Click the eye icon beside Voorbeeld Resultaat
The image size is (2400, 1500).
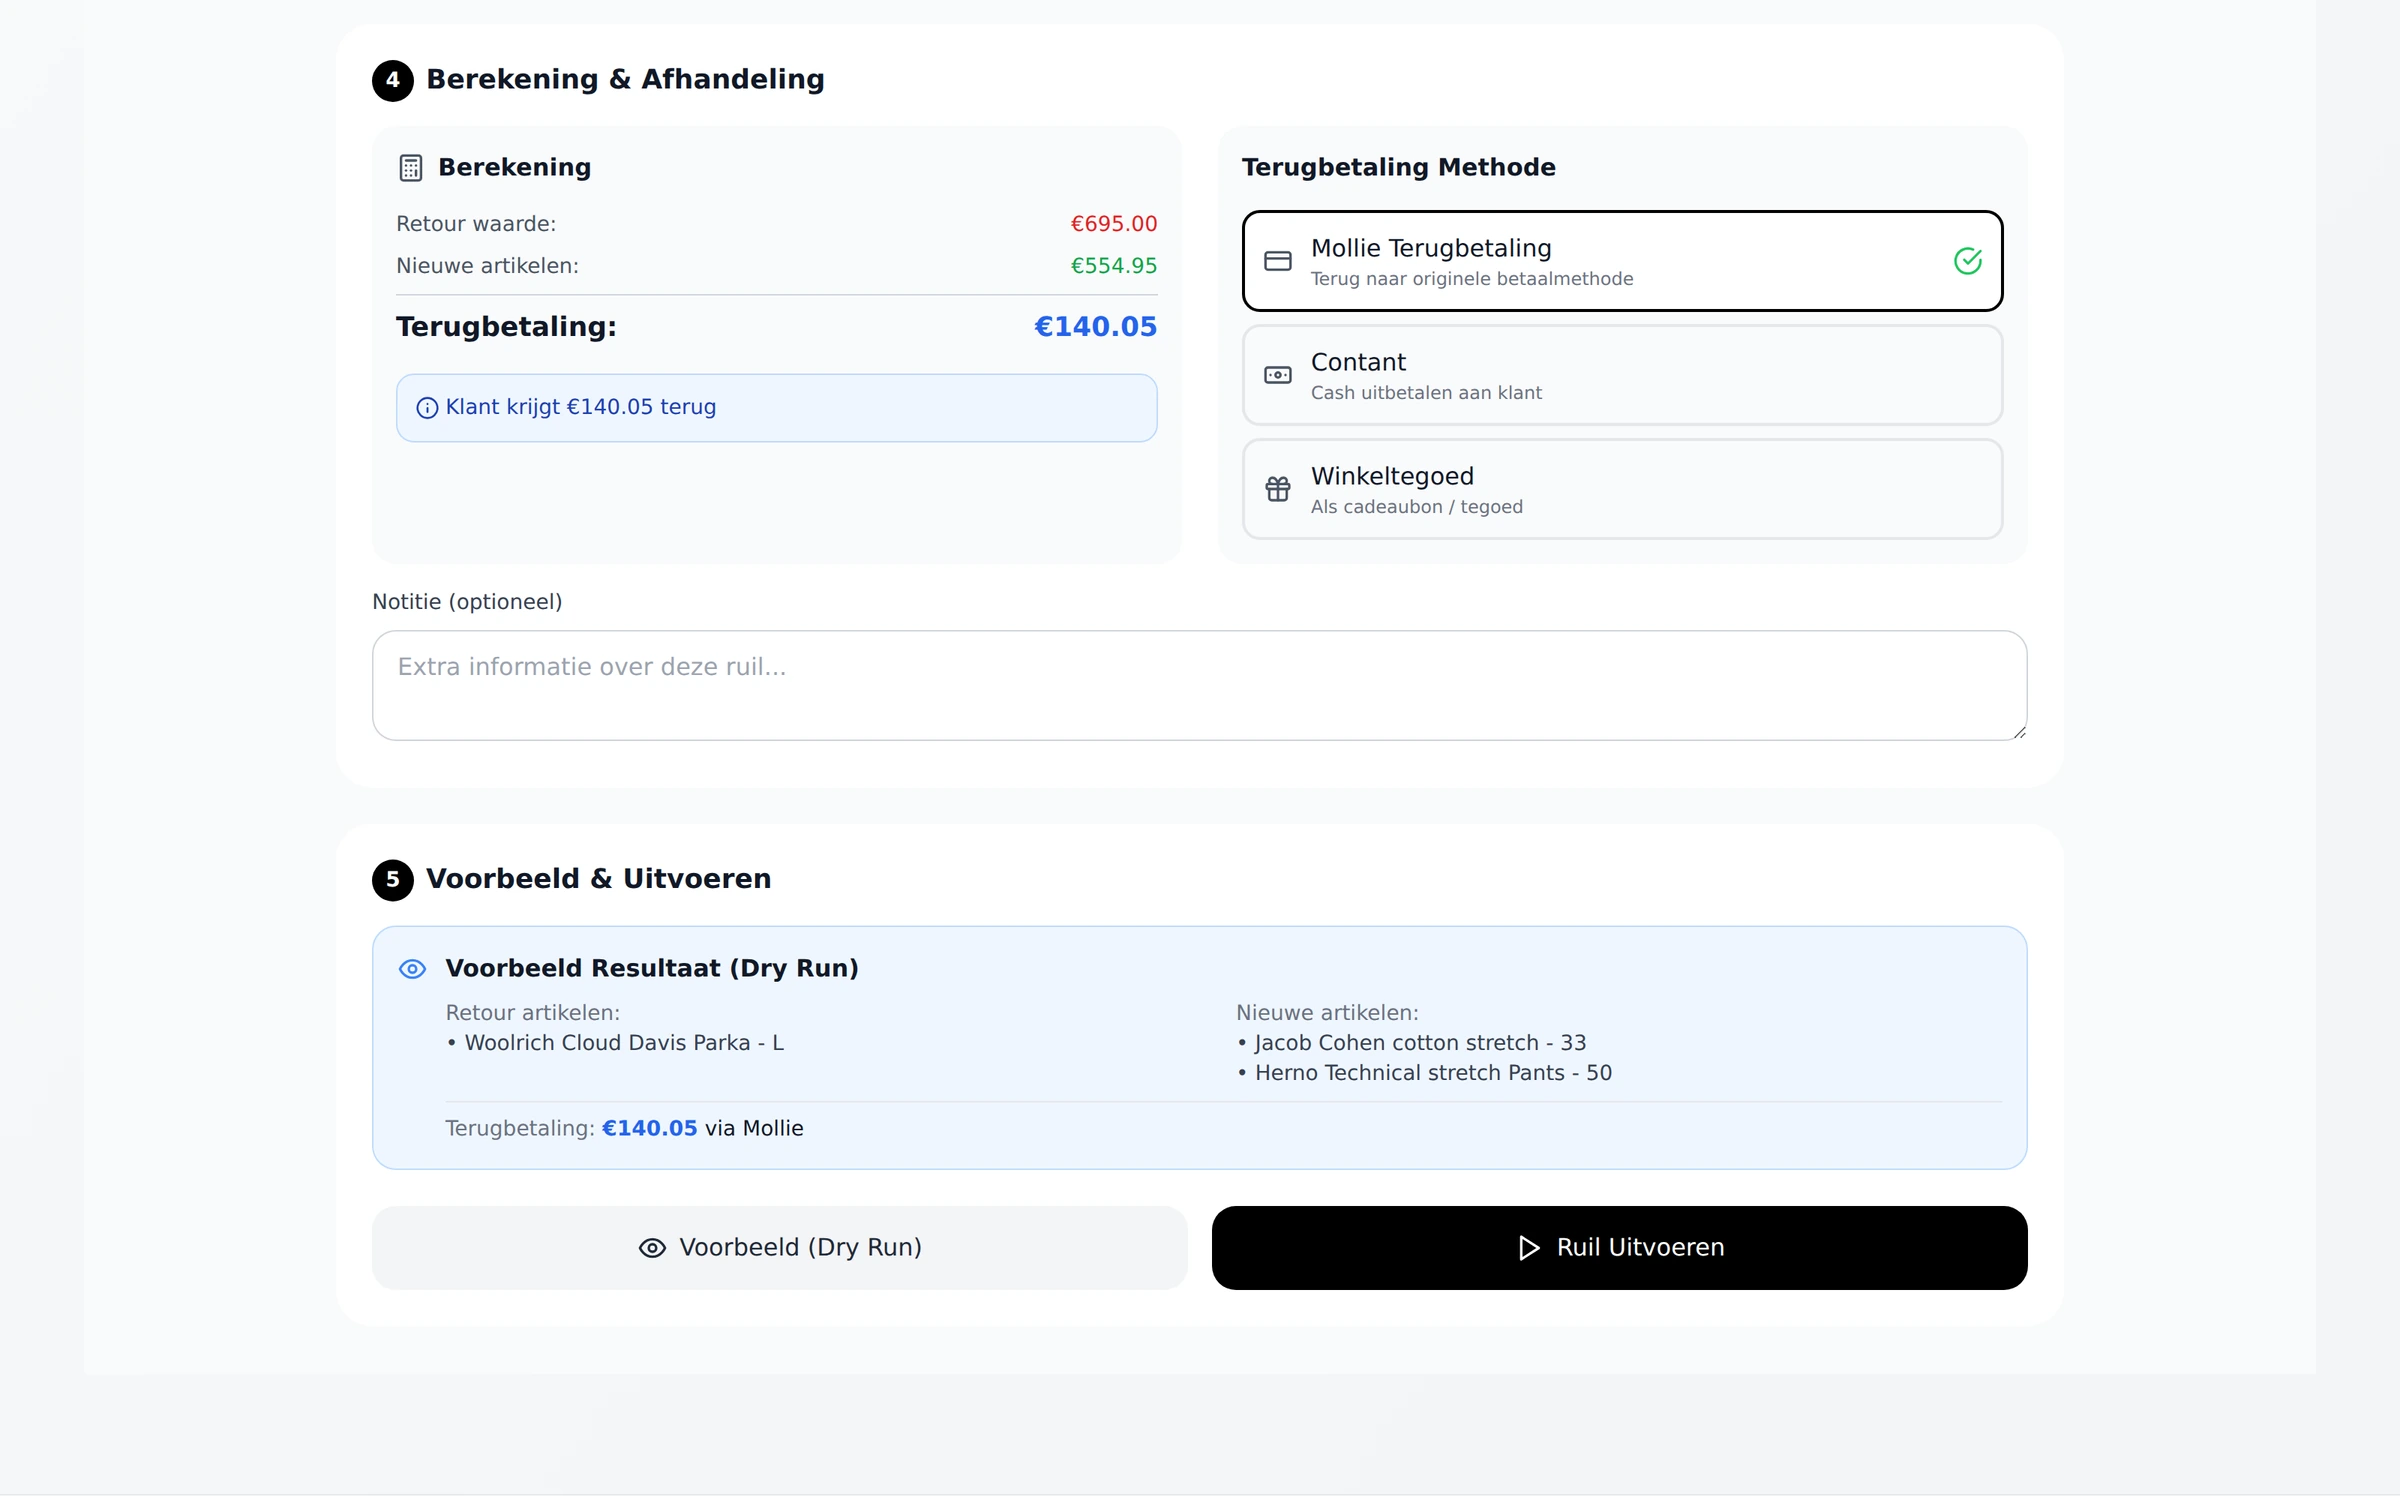tap(412, 969)
